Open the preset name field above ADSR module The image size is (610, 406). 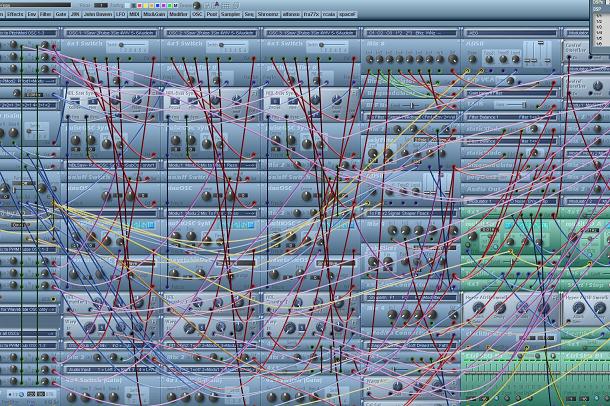[511, 33]
